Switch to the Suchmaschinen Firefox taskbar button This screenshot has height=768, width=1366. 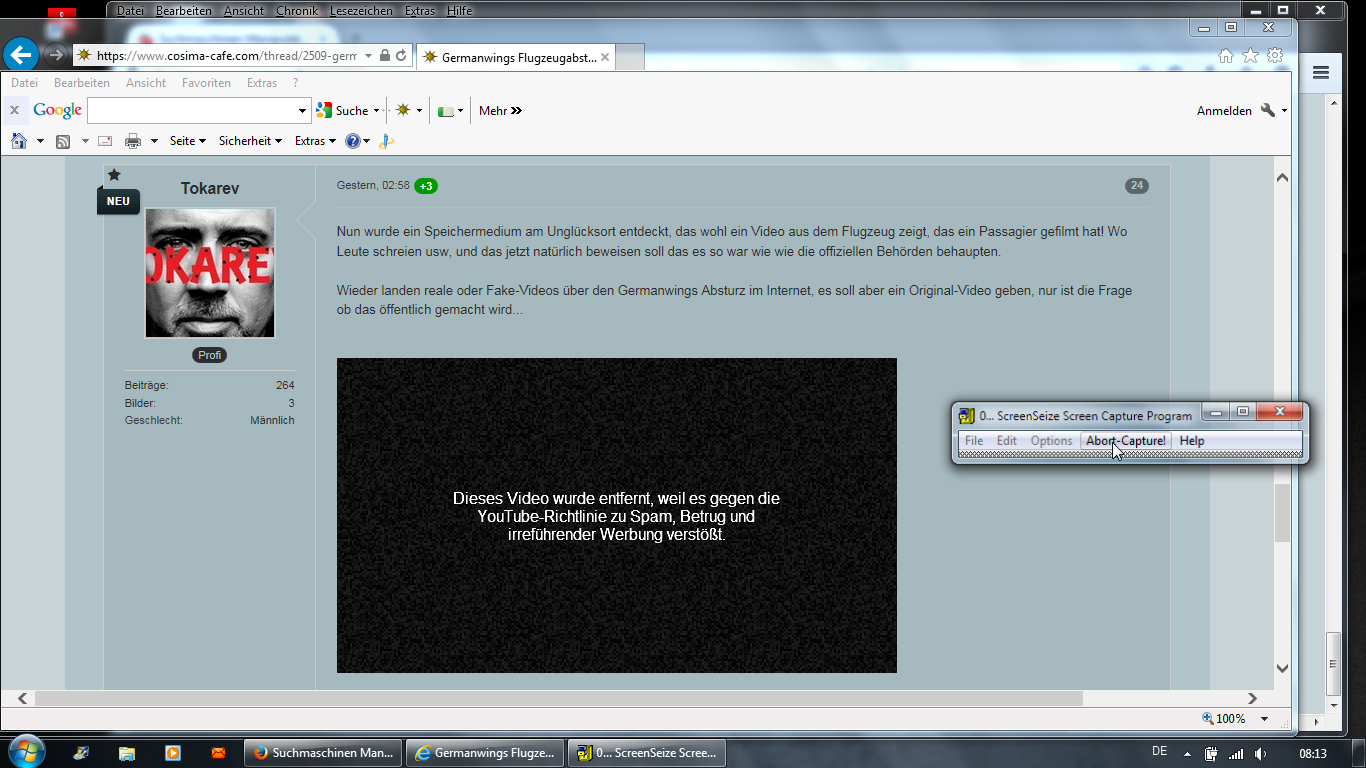coord(323,753)
